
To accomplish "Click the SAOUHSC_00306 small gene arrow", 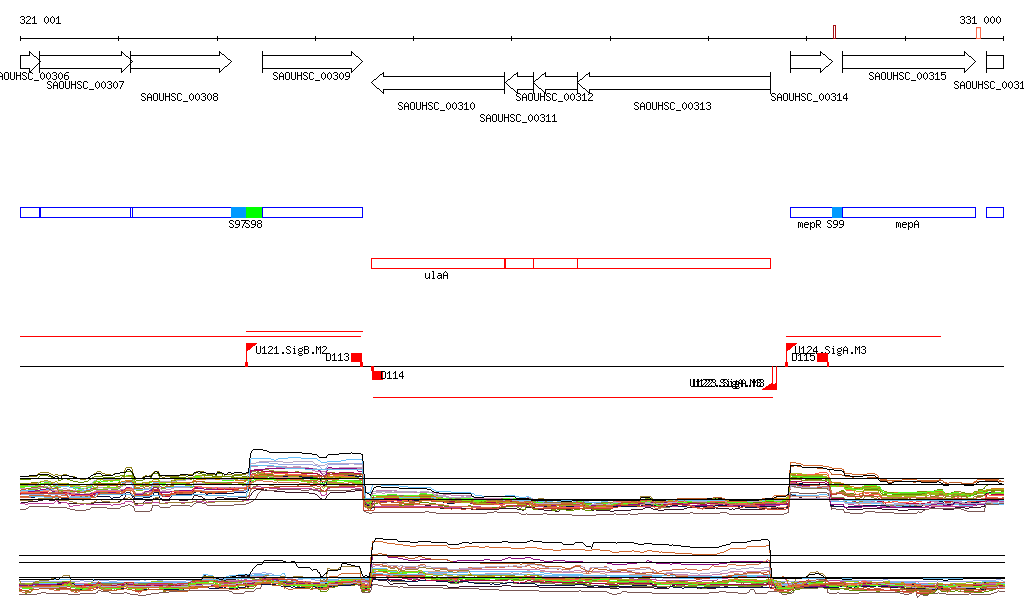I will 29,62.
